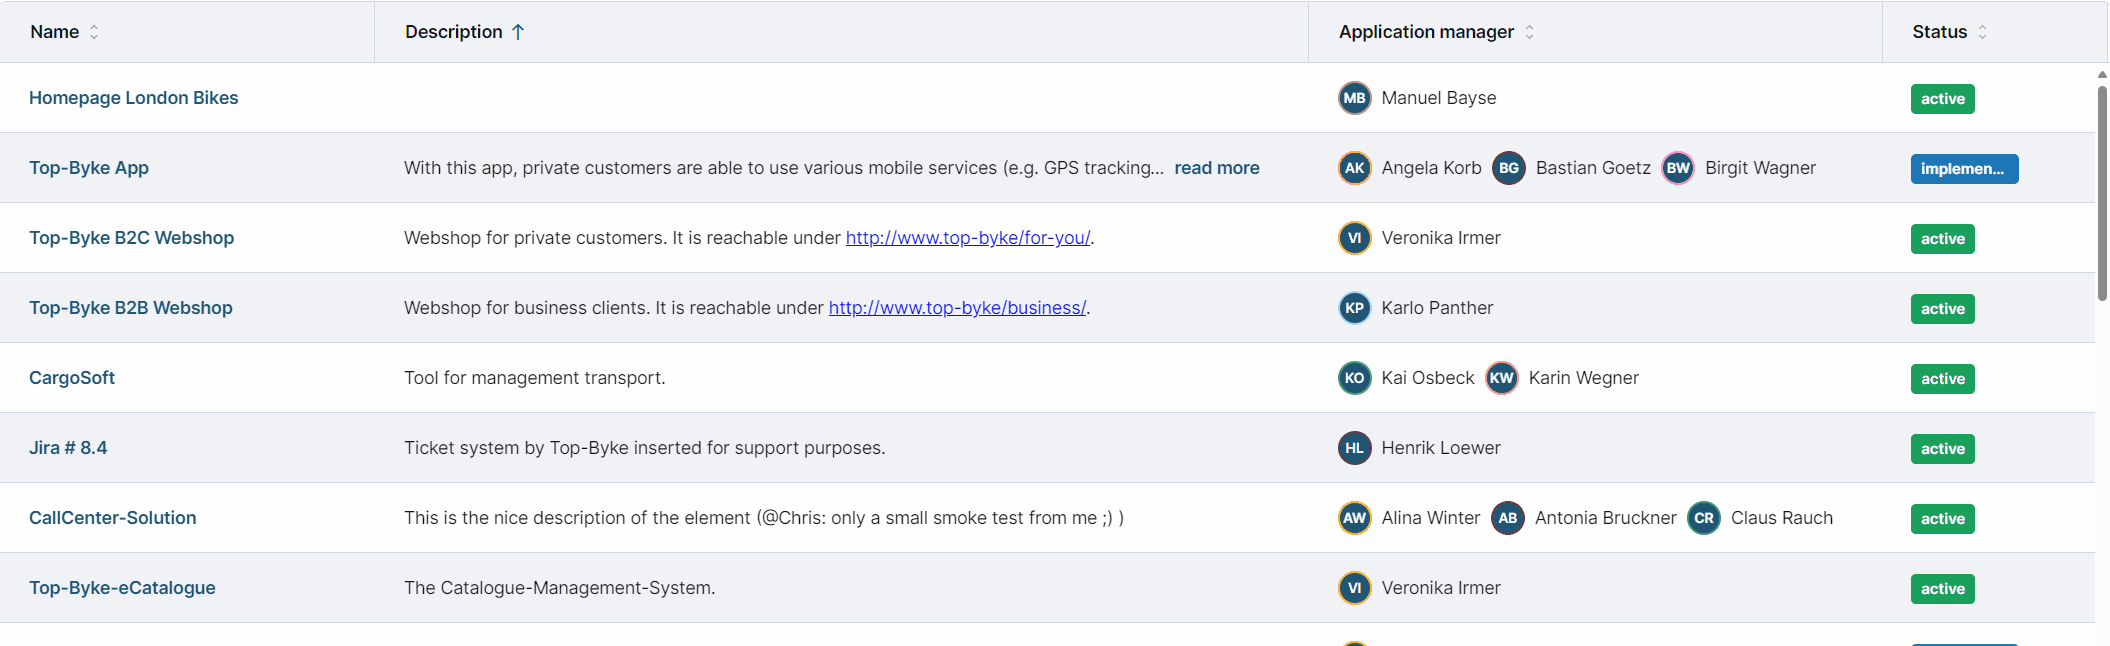This screenshot has height=646, width=2110.
Task: Open the top-byke/for-you webshop URL
Action: (x=967, y=238)
